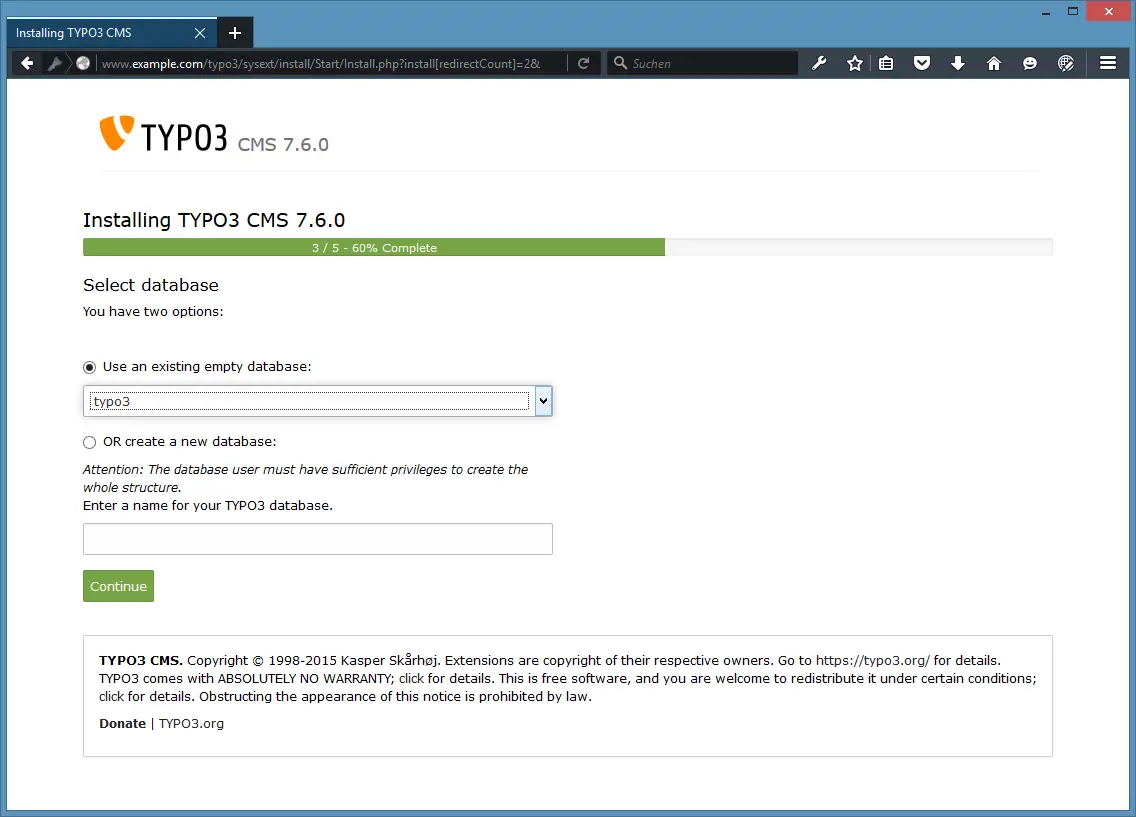Open the TYPO3.org footer link
The image size is (1136, 817).
click(191, 724)
